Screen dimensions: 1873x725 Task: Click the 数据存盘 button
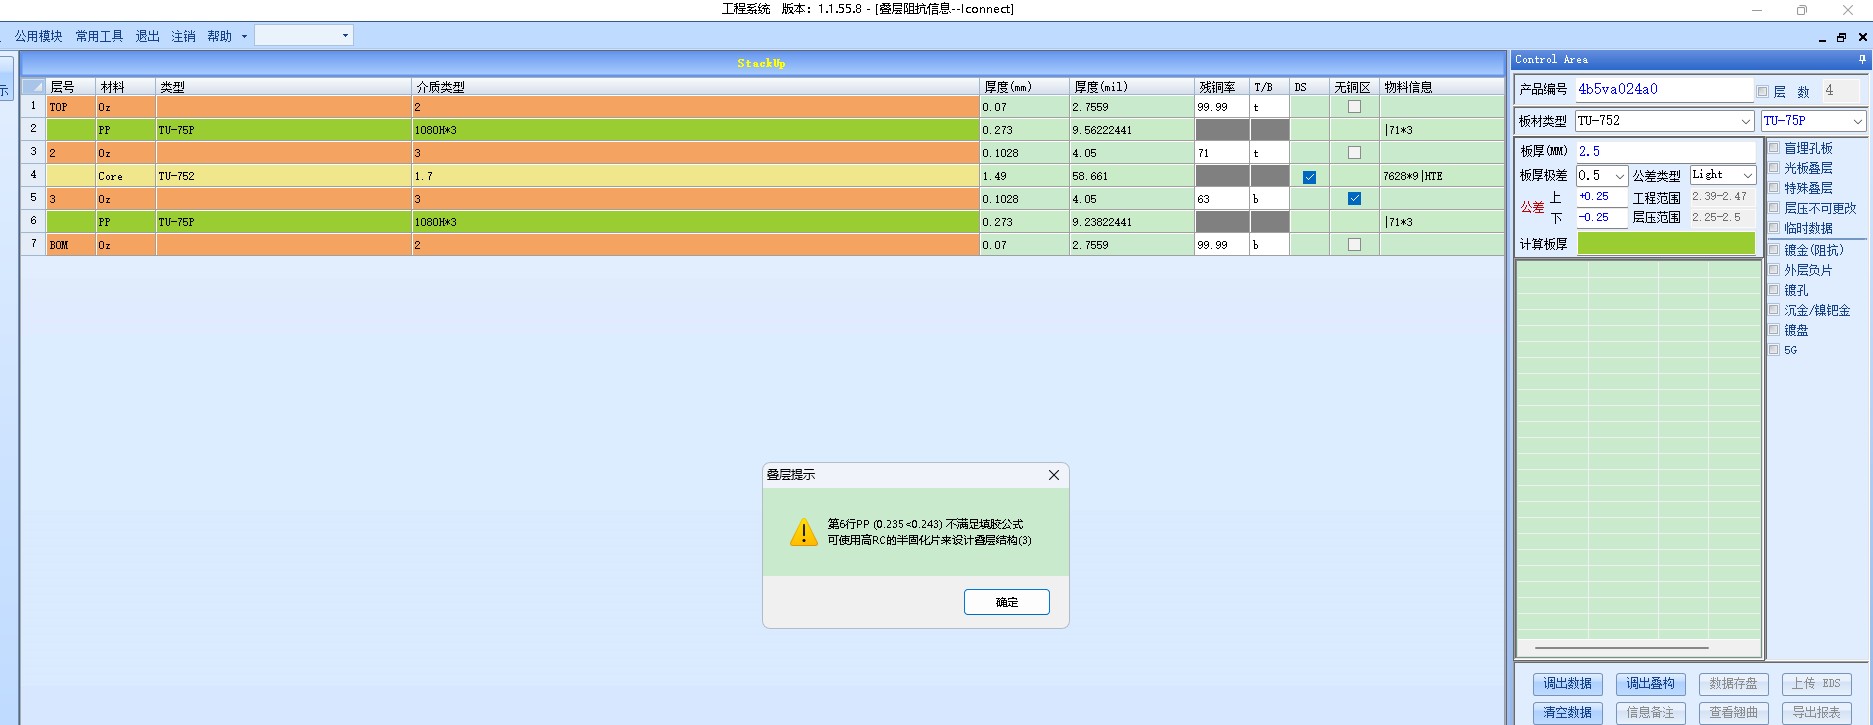pyautogui.click(x=1733, y=684)
